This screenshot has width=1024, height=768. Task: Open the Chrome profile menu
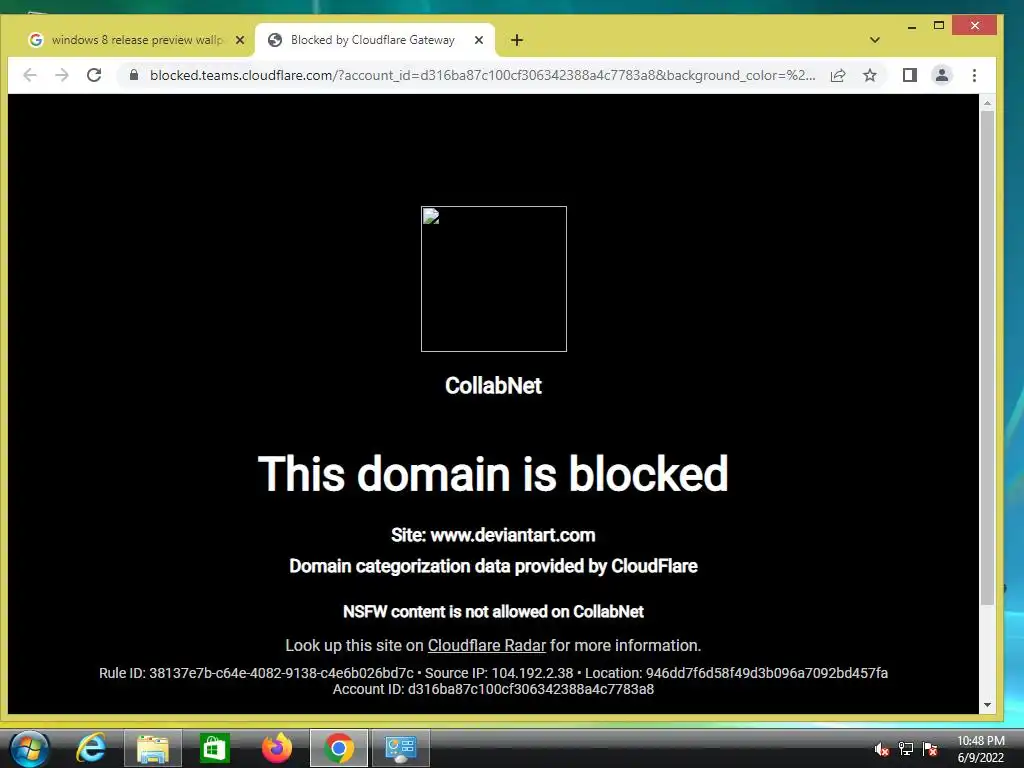point(942,75)
